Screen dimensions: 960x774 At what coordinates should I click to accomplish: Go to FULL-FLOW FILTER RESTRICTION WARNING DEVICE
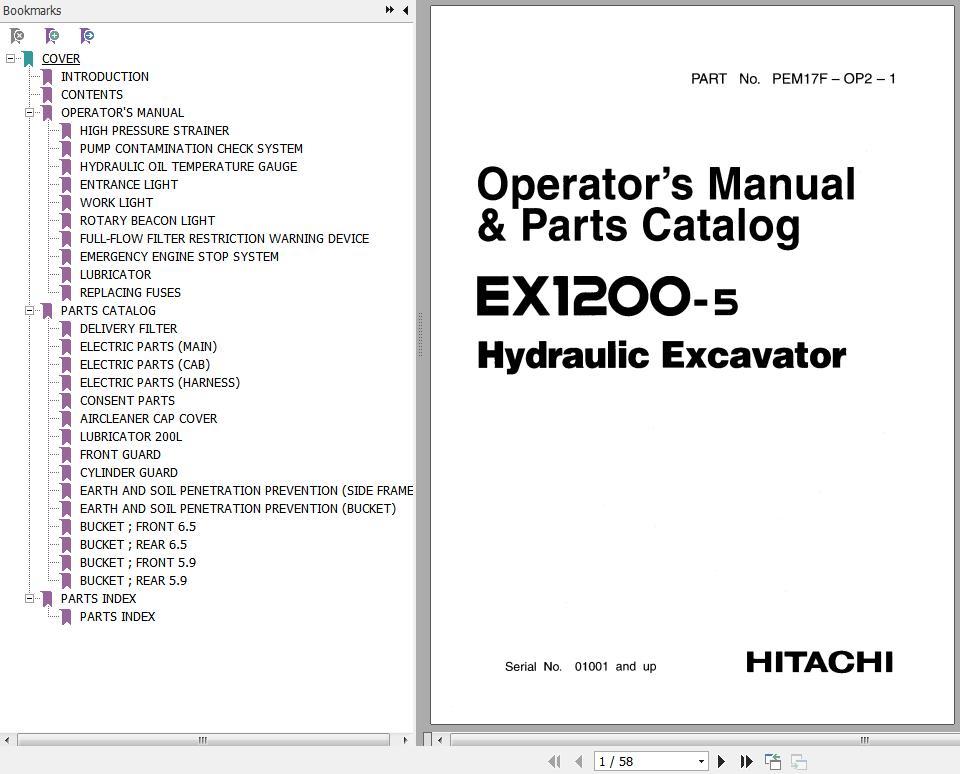point(225,239)
